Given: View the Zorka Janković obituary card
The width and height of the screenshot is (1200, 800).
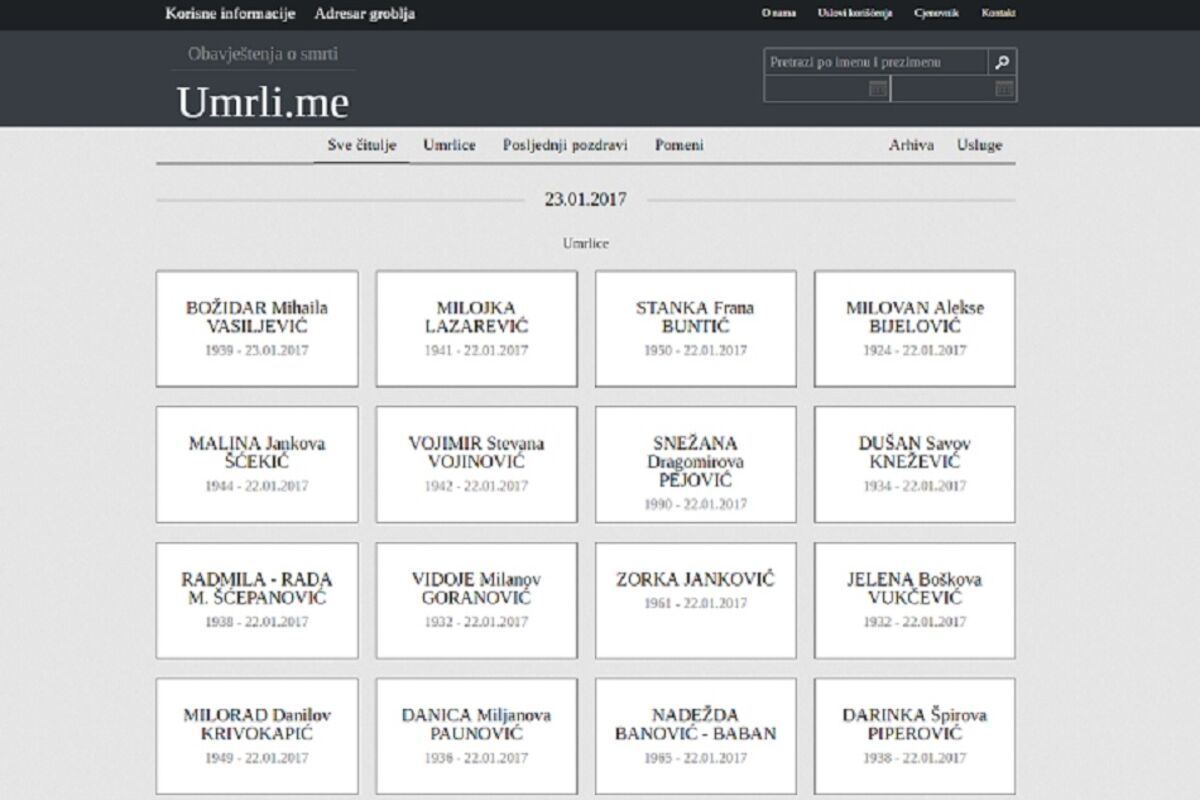Looking at the screenshot, I should 696,600.
